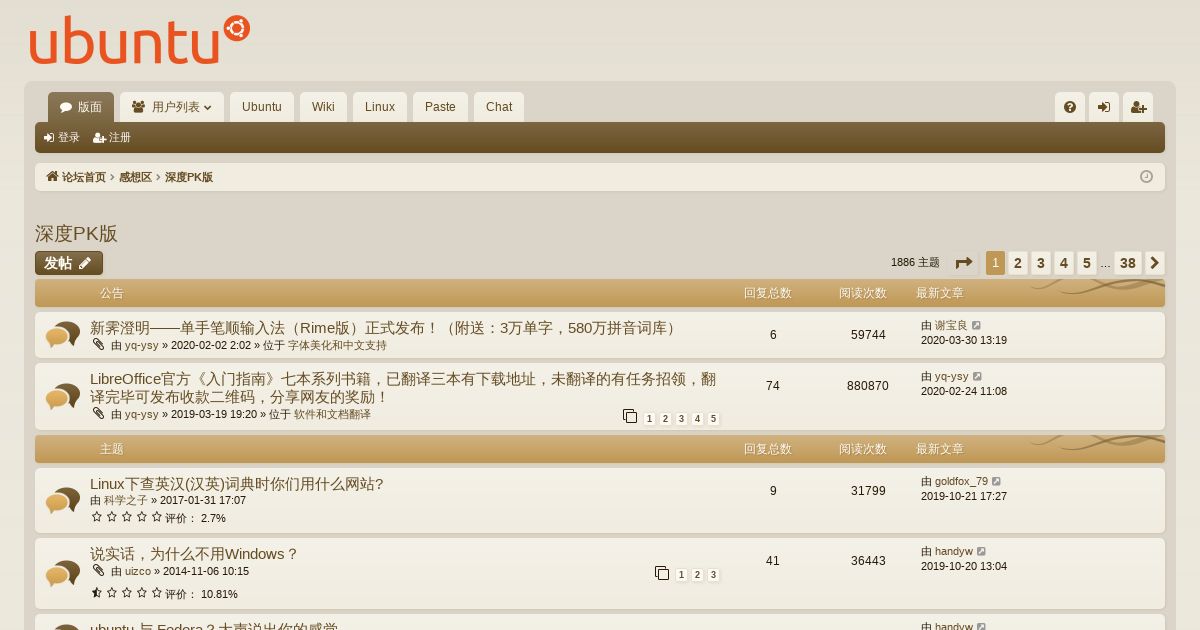Go to page 5 of topics
The width and height of the screenshot is (1200, 630).
[1087, 263]
